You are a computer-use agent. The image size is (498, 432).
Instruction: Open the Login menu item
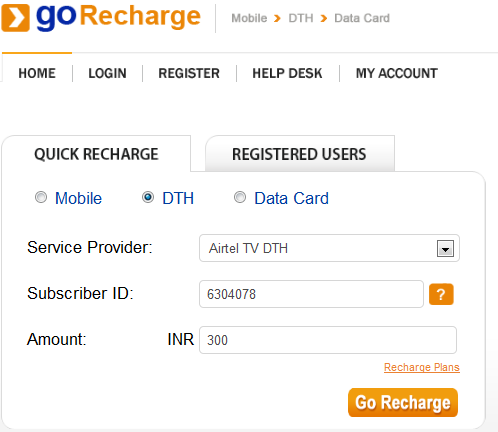pos(107,73)
